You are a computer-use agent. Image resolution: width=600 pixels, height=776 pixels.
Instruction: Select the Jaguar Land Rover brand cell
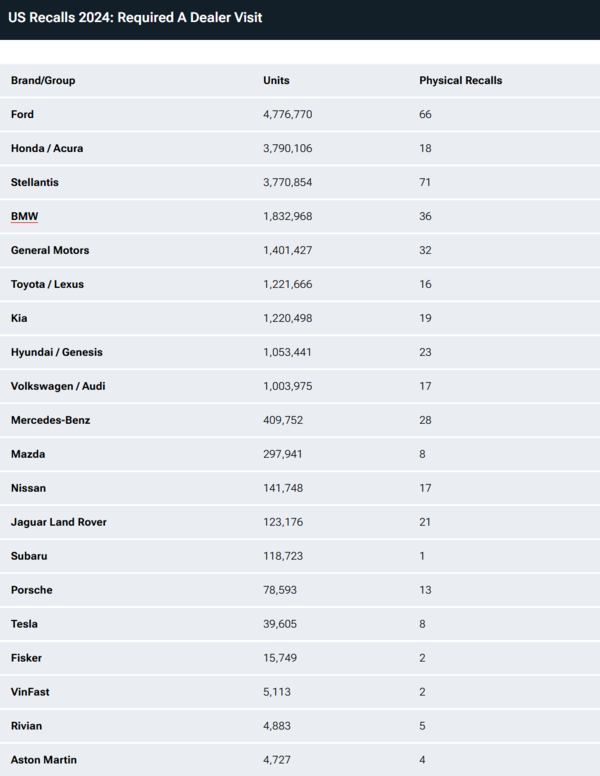coord(58,522)
